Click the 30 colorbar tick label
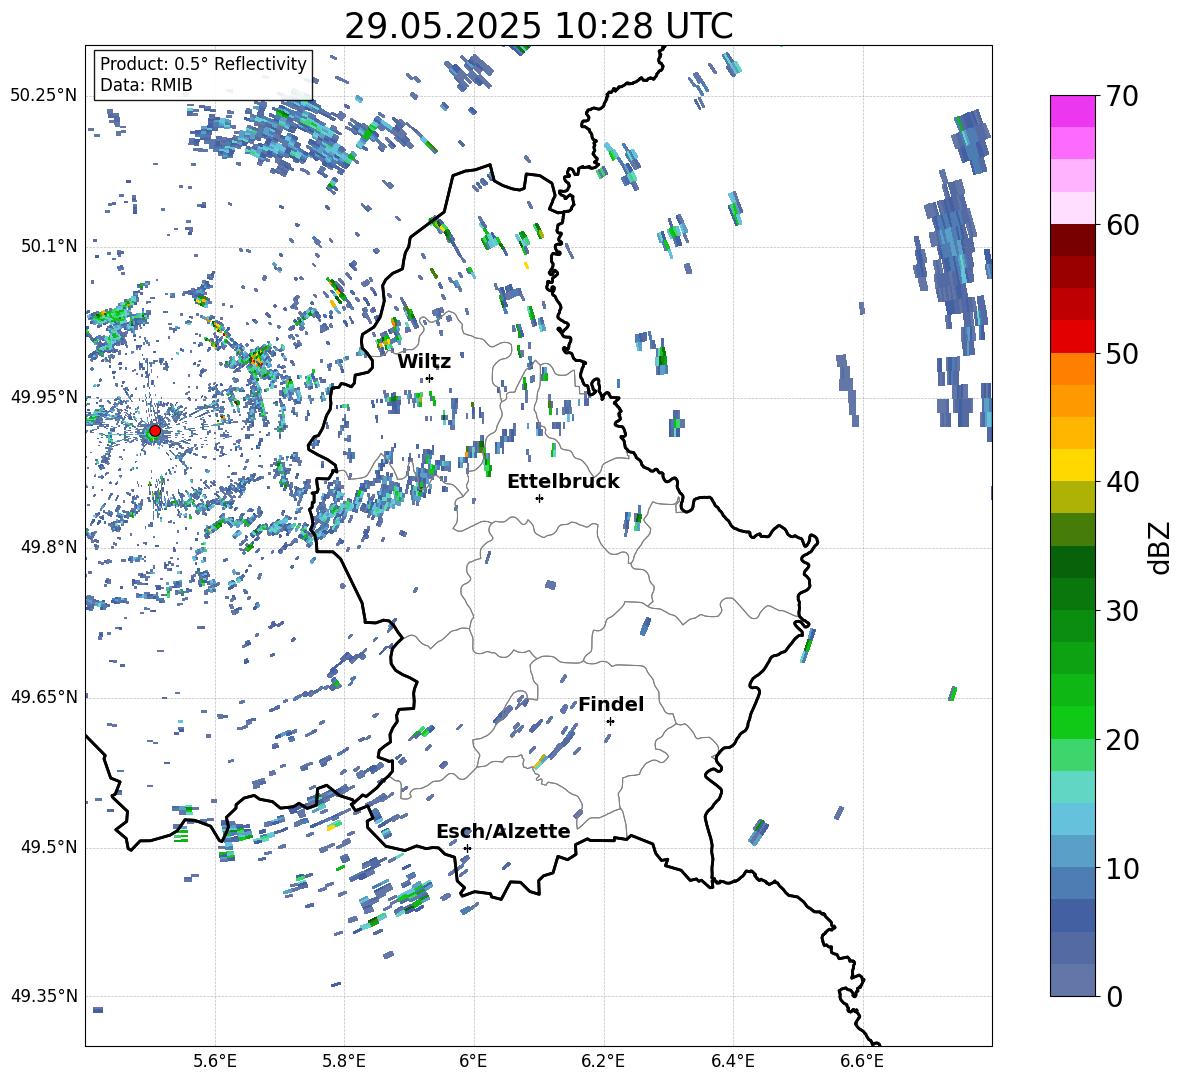This screenshot has width=1184, height=1081. 1121,611
